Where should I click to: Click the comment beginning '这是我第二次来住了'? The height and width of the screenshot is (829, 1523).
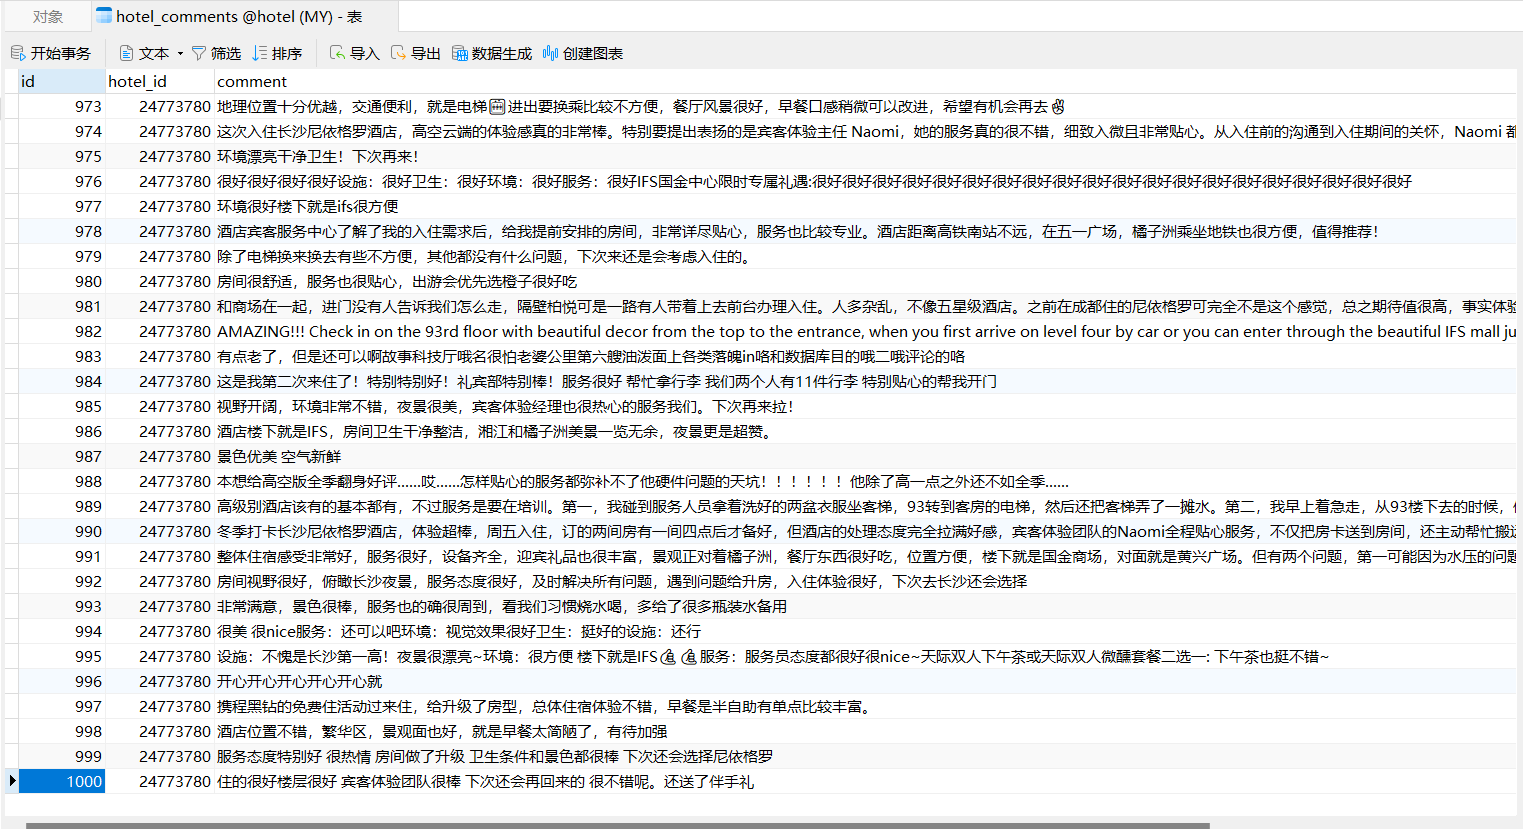click(607, 381)
